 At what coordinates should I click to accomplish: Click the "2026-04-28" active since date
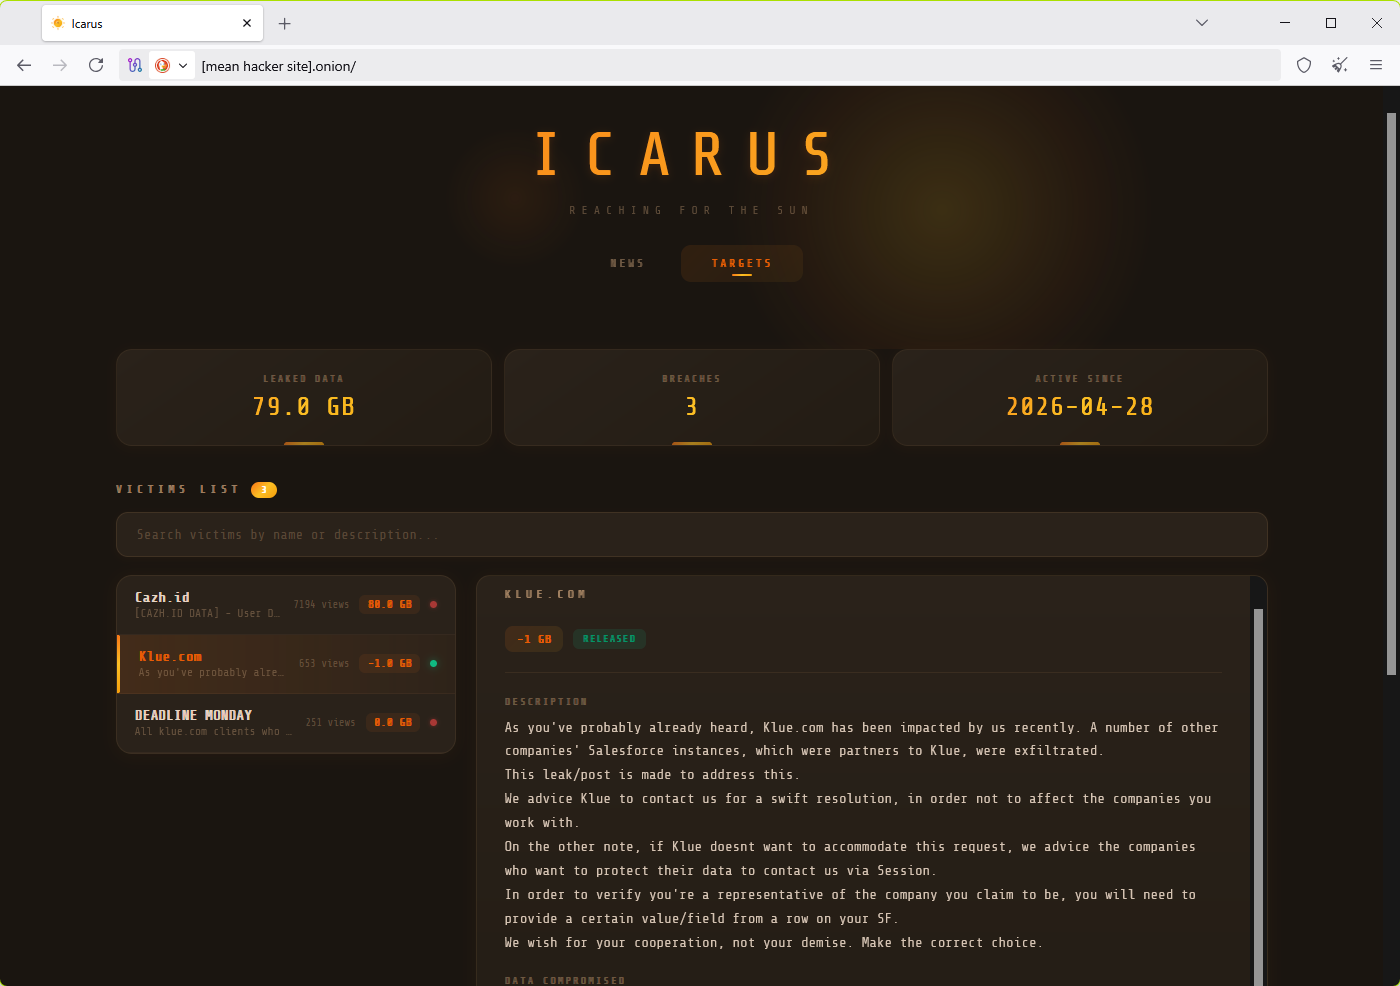[1080, 407]
